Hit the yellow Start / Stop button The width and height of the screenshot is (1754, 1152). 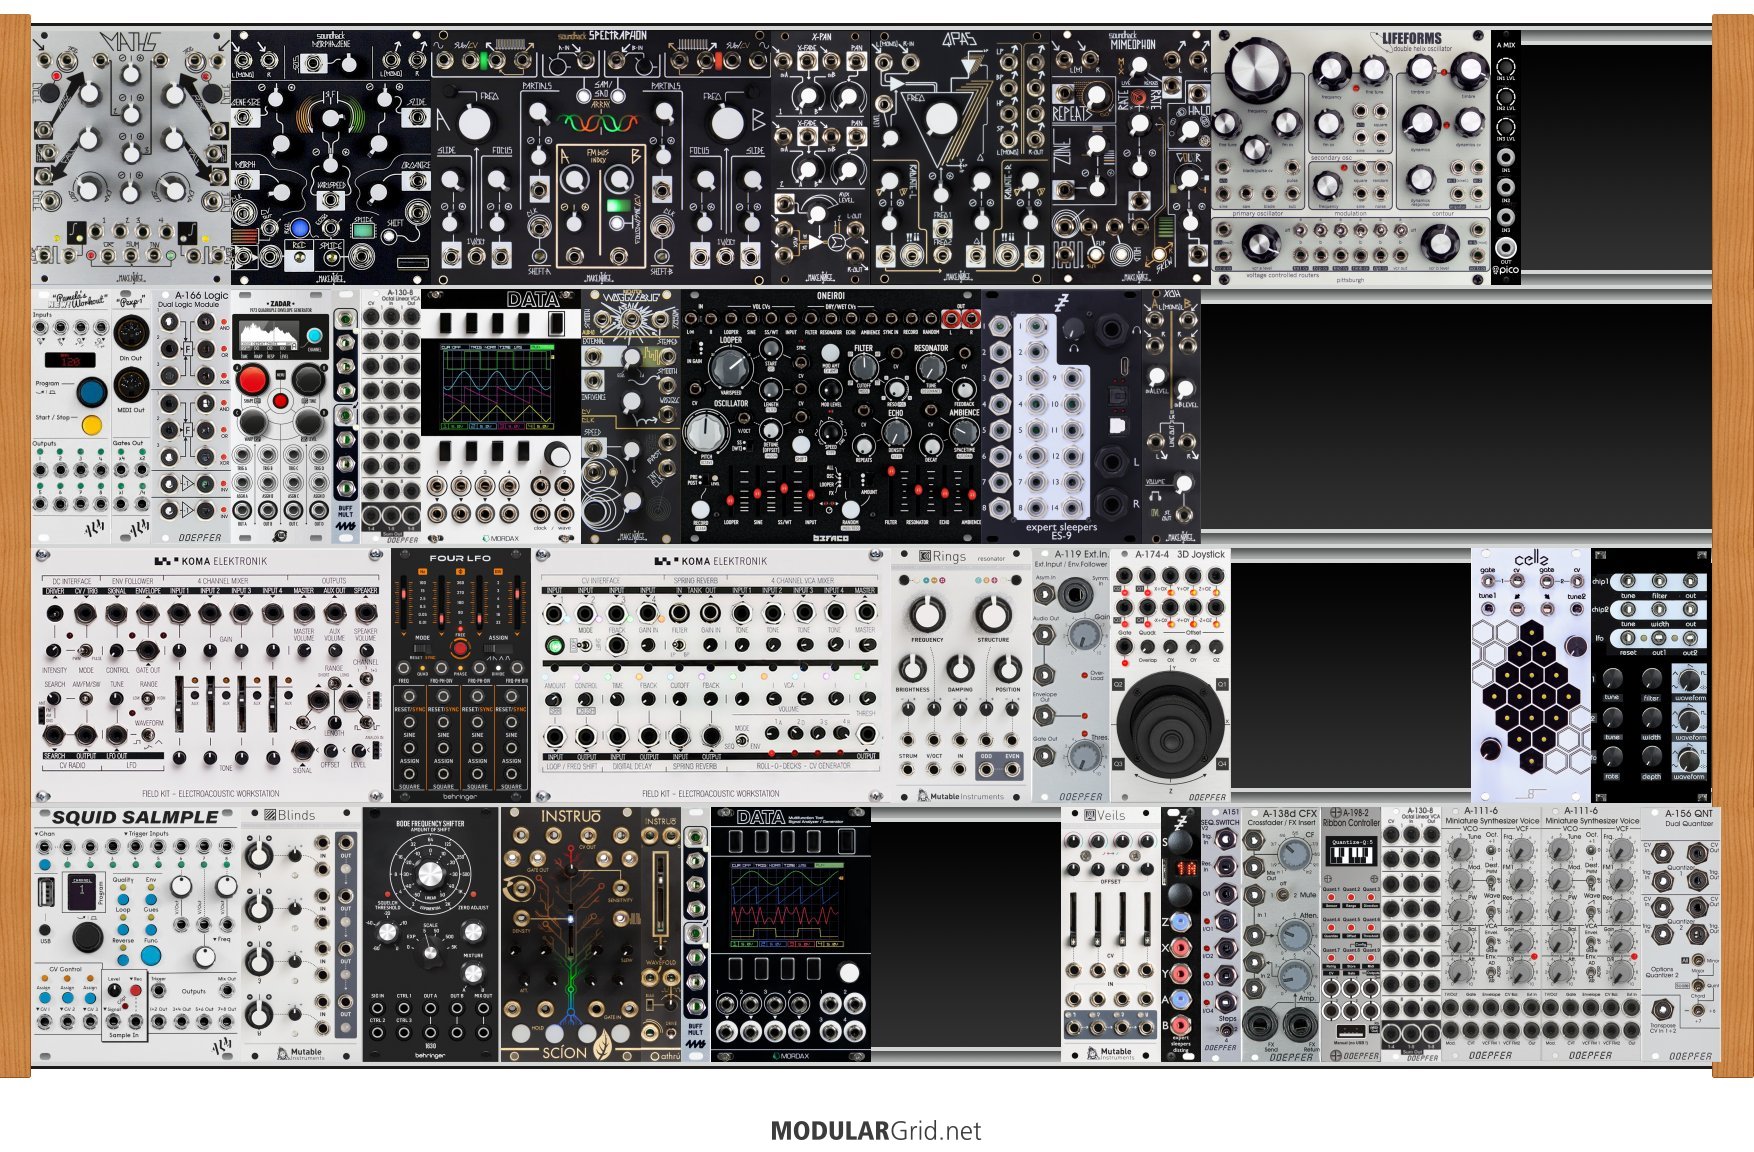[92, 425]
